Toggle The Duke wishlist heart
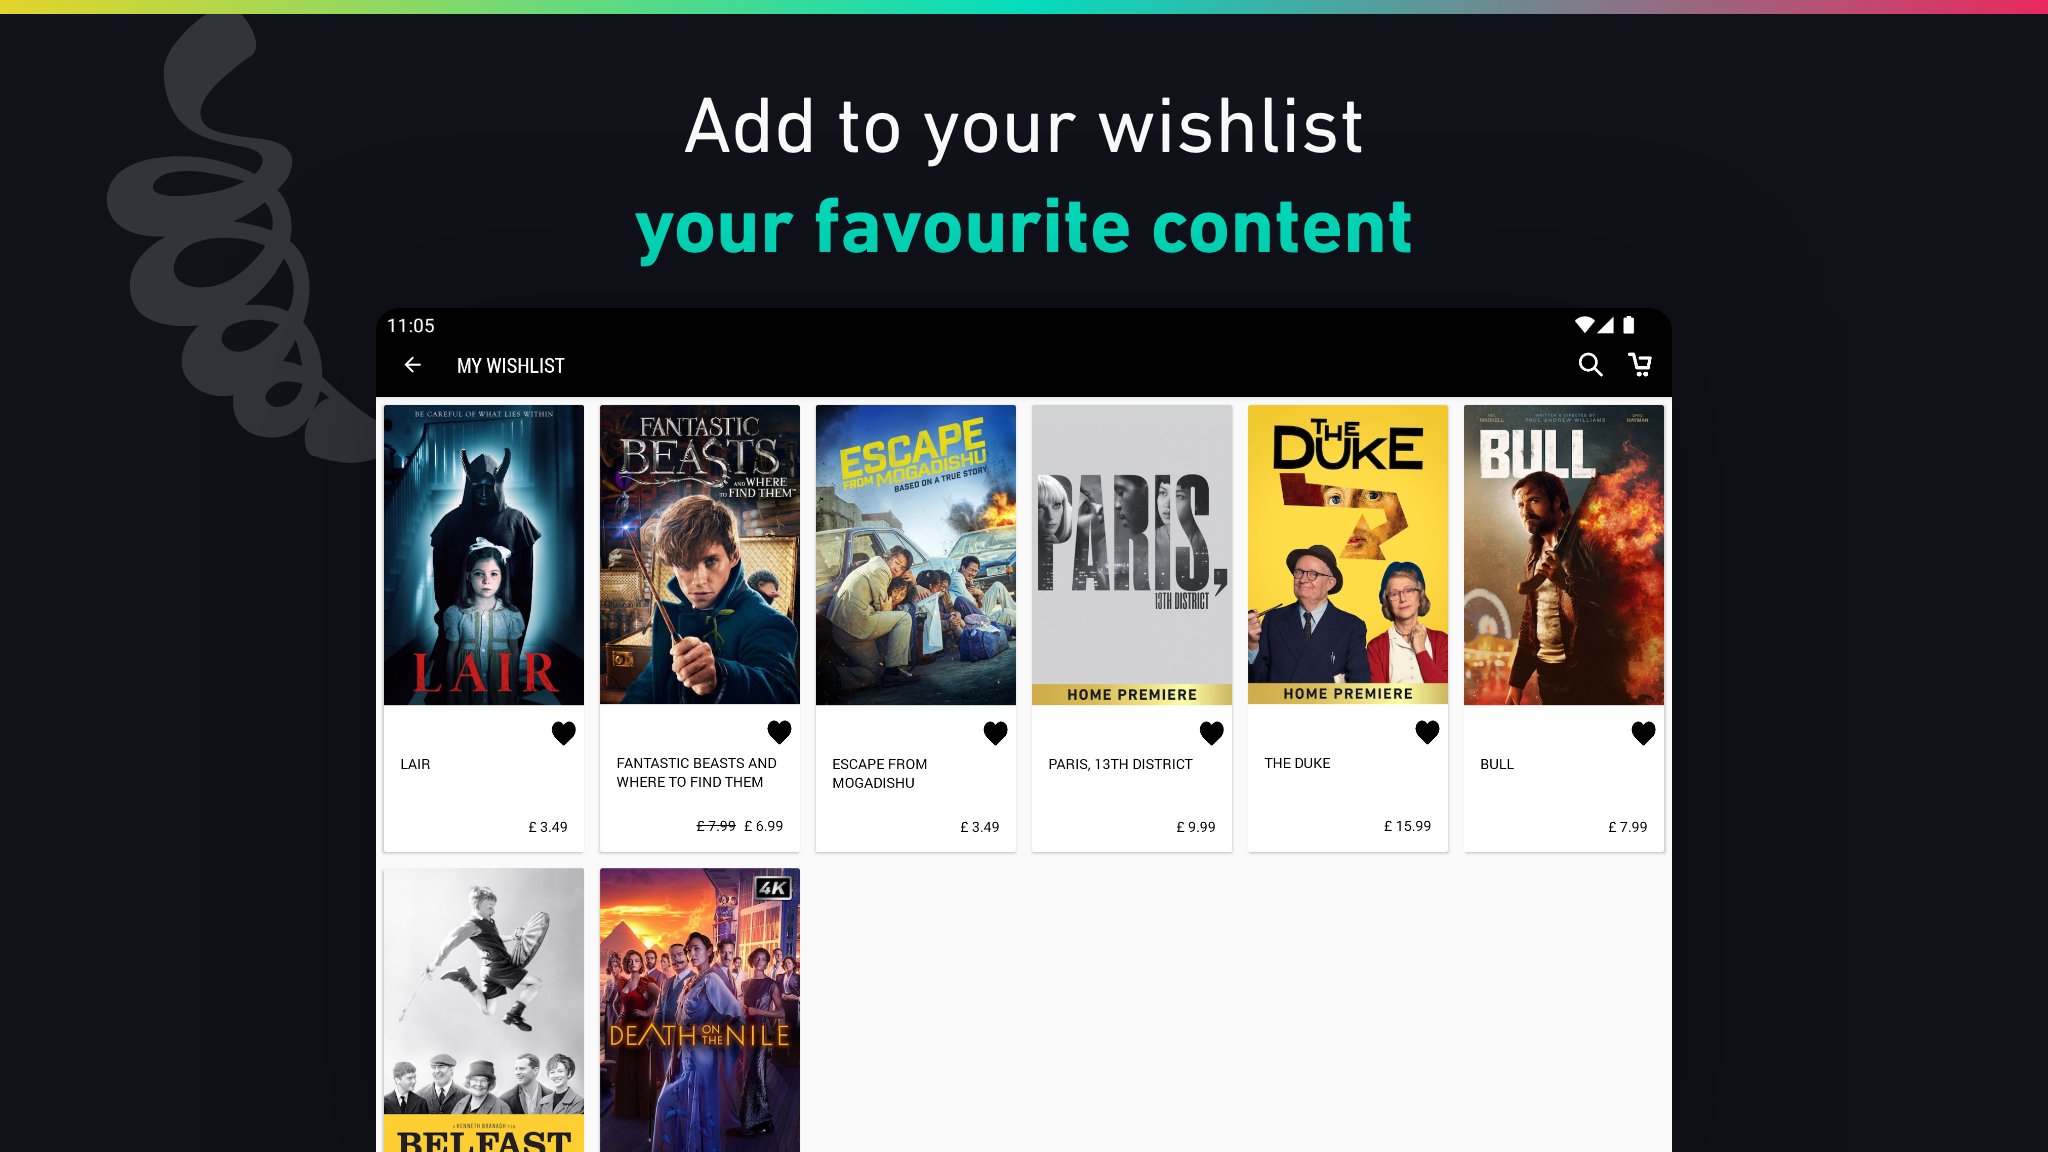2048x1152 pixels. pyautogui.click(x=1428, y=732)
